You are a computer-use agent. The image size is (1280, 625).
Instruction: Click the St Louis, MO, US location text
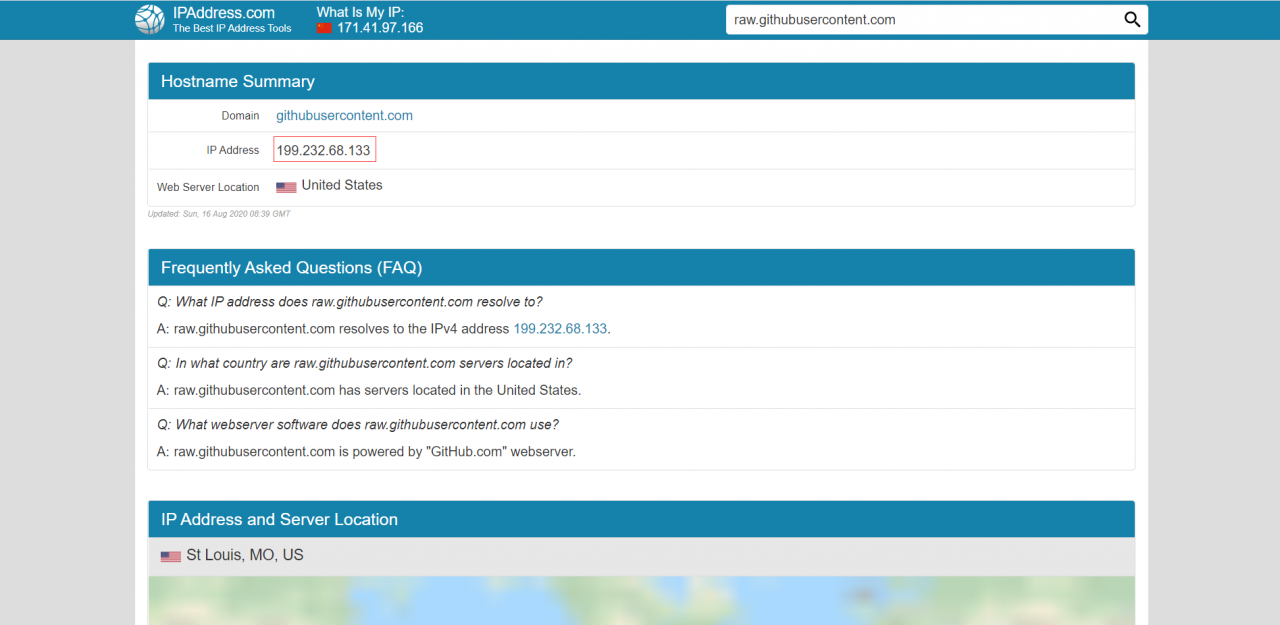click(245, 555)
